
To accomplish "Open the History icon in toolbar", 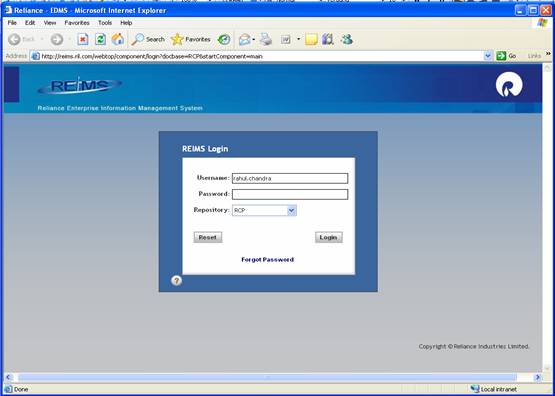I will (224, 39).
